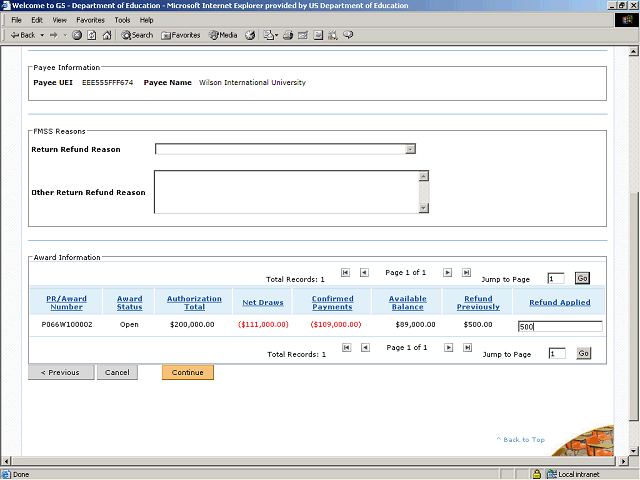
Task: Open the Search toolbar button
Action: (x=137, y=36)
